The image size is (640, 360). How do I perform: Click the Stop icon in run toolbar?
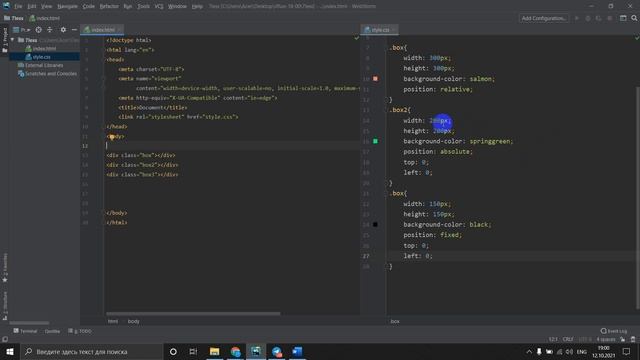tap(610, 18)
